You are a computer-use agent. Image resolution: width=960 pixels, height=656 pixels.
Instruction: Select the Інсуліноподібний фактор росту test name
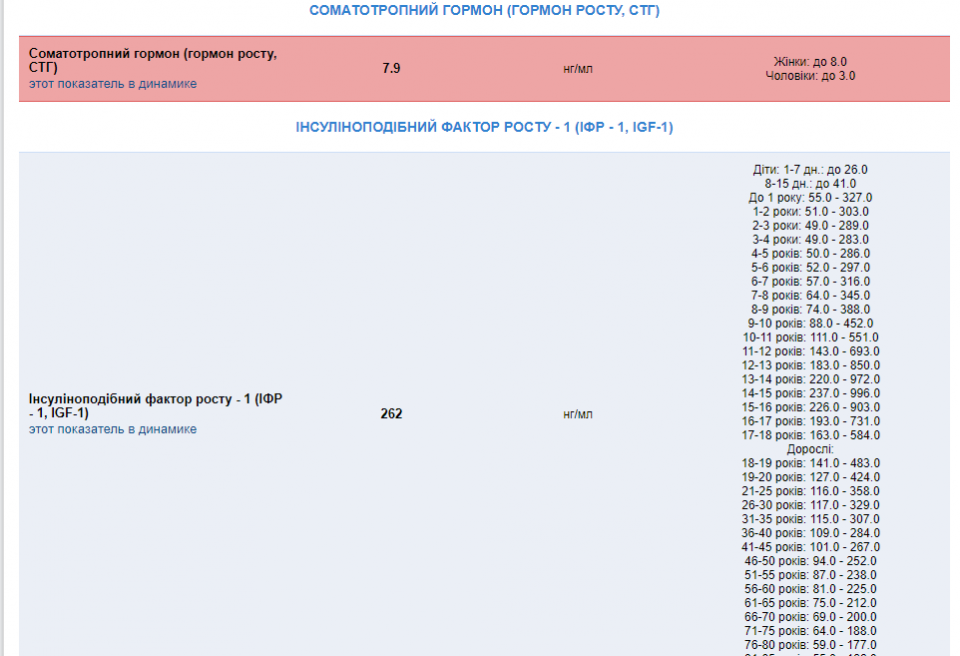click(155, 406)
